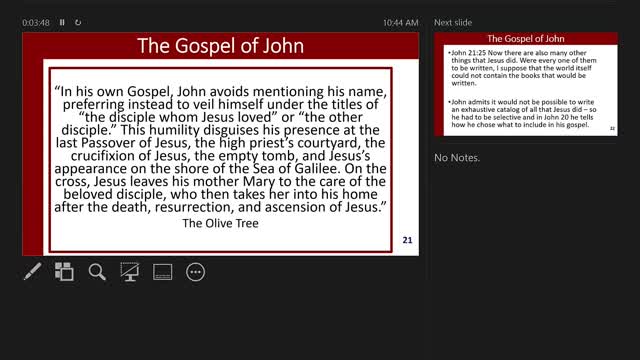Image resolution: width=640 pixels, height=360 pixels.
Task: Black or unblack the slide show
Action: click(130, 272)
